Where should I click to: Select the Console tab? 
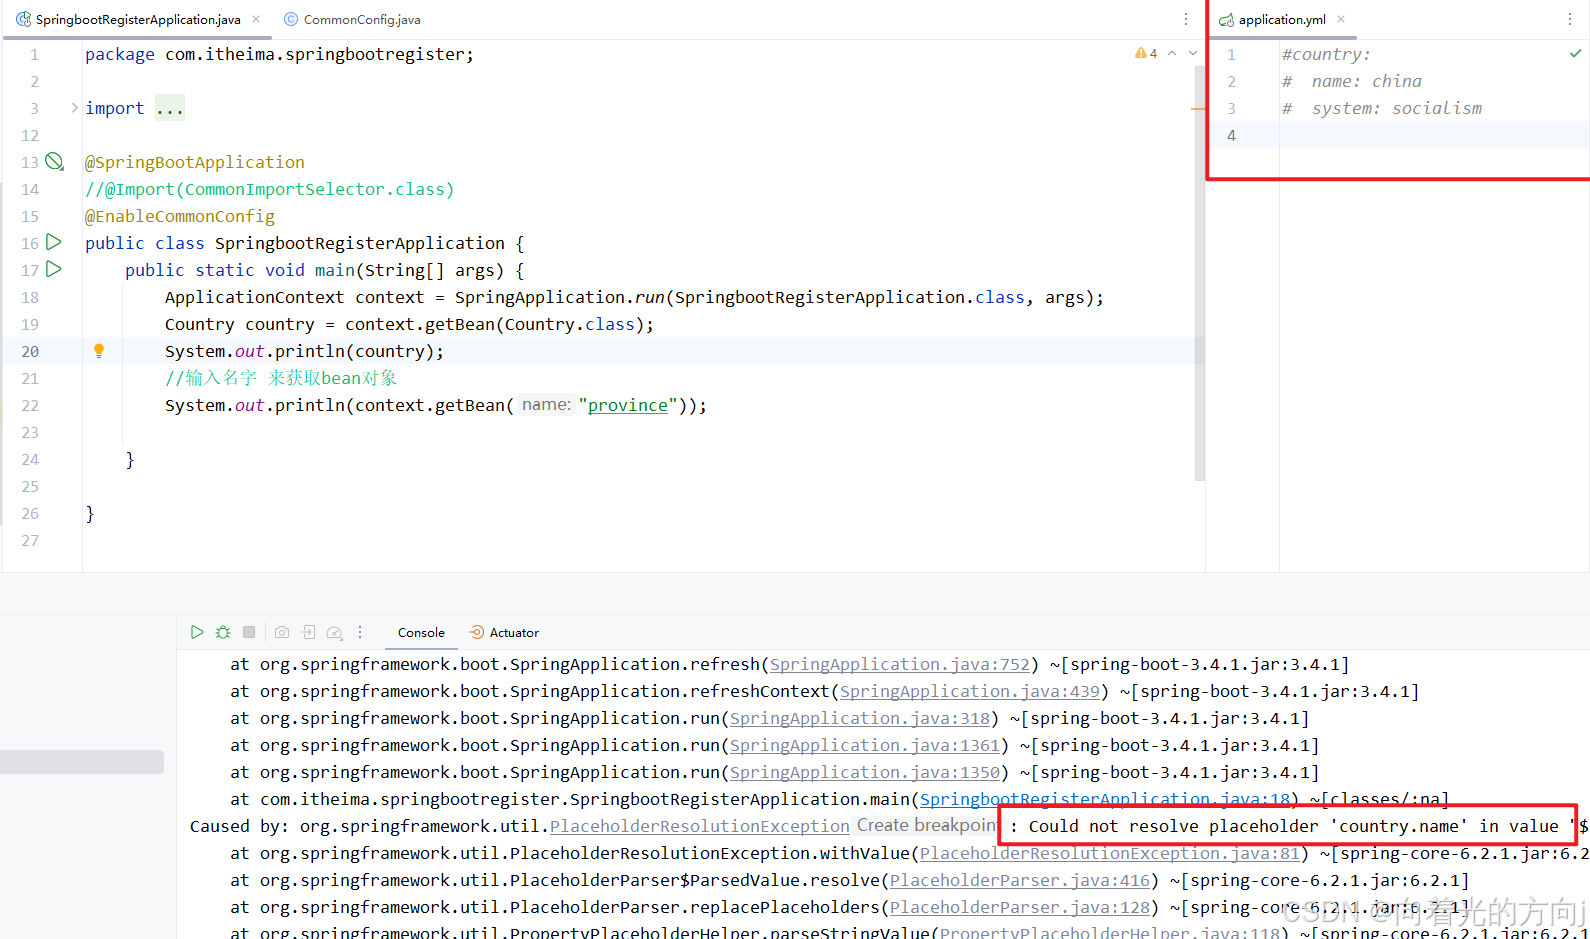[421, 632]
